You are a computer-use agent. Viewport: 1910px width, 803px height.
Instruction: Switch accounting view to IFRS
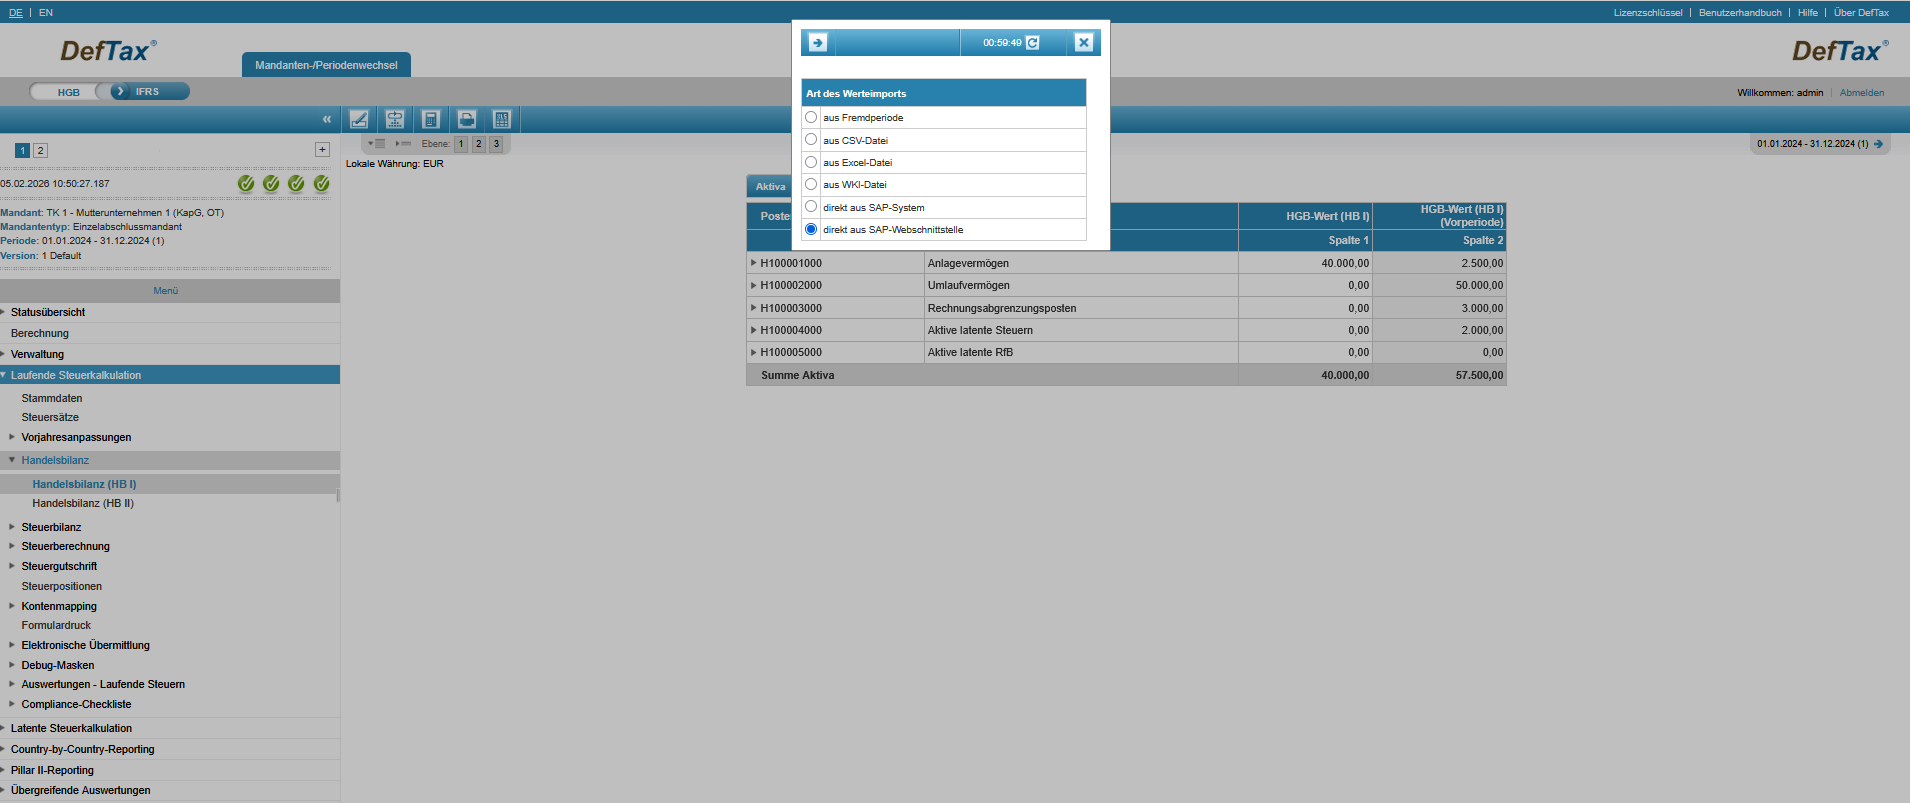pyautogui.click(x=147, y=91)
